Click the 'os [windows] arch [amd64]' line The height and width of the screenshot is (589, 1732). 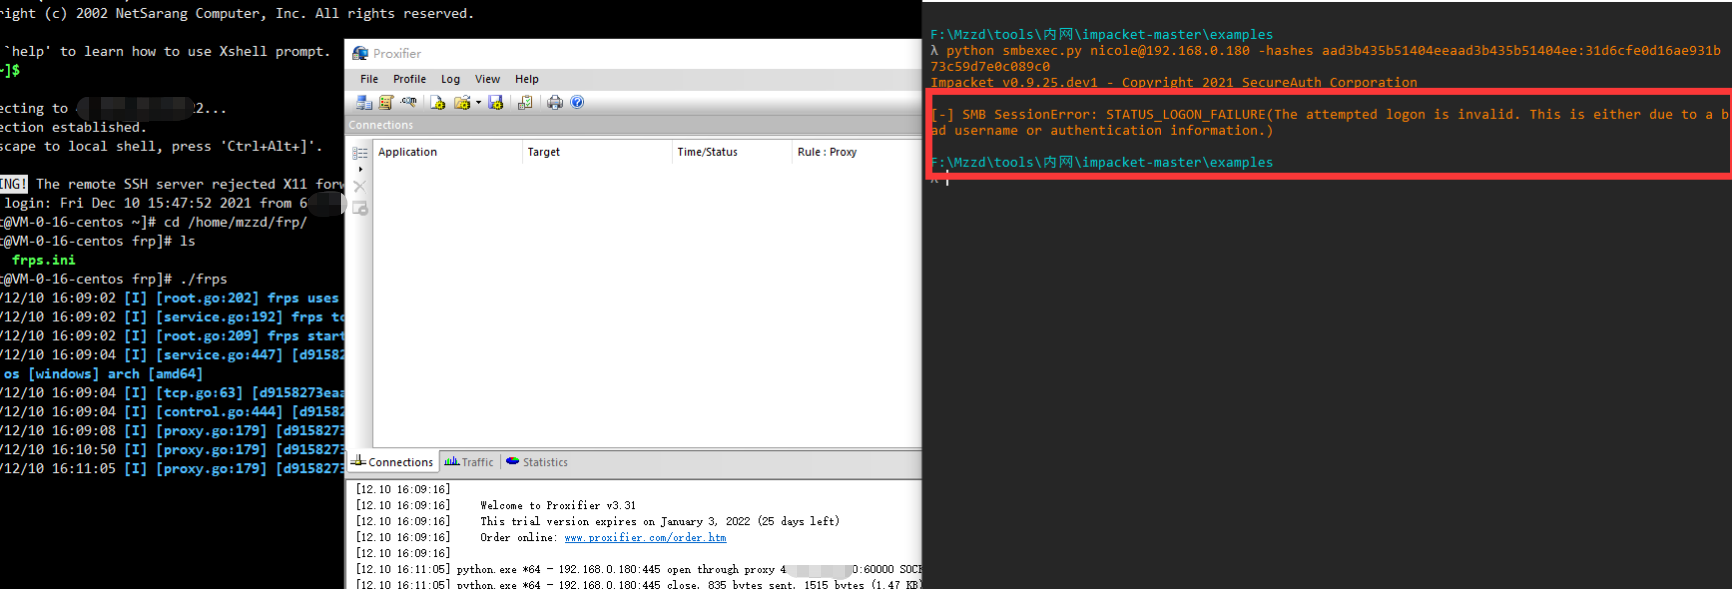point(102,374)
